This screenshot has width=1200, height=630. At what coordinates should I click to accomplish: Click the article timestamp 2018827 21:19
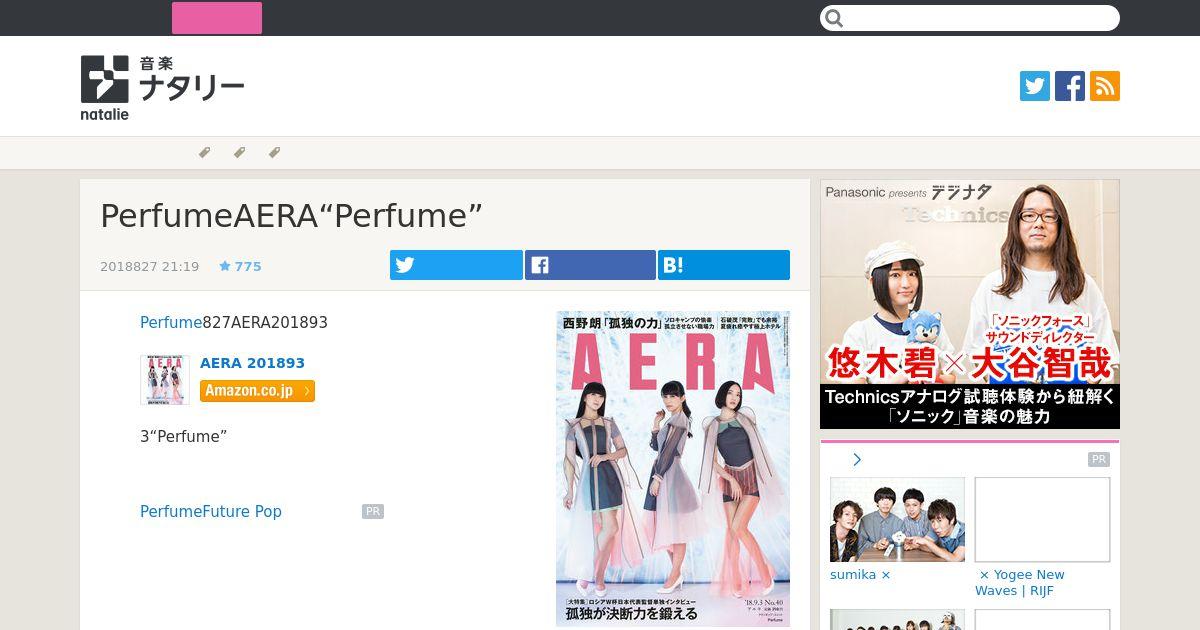149,267
